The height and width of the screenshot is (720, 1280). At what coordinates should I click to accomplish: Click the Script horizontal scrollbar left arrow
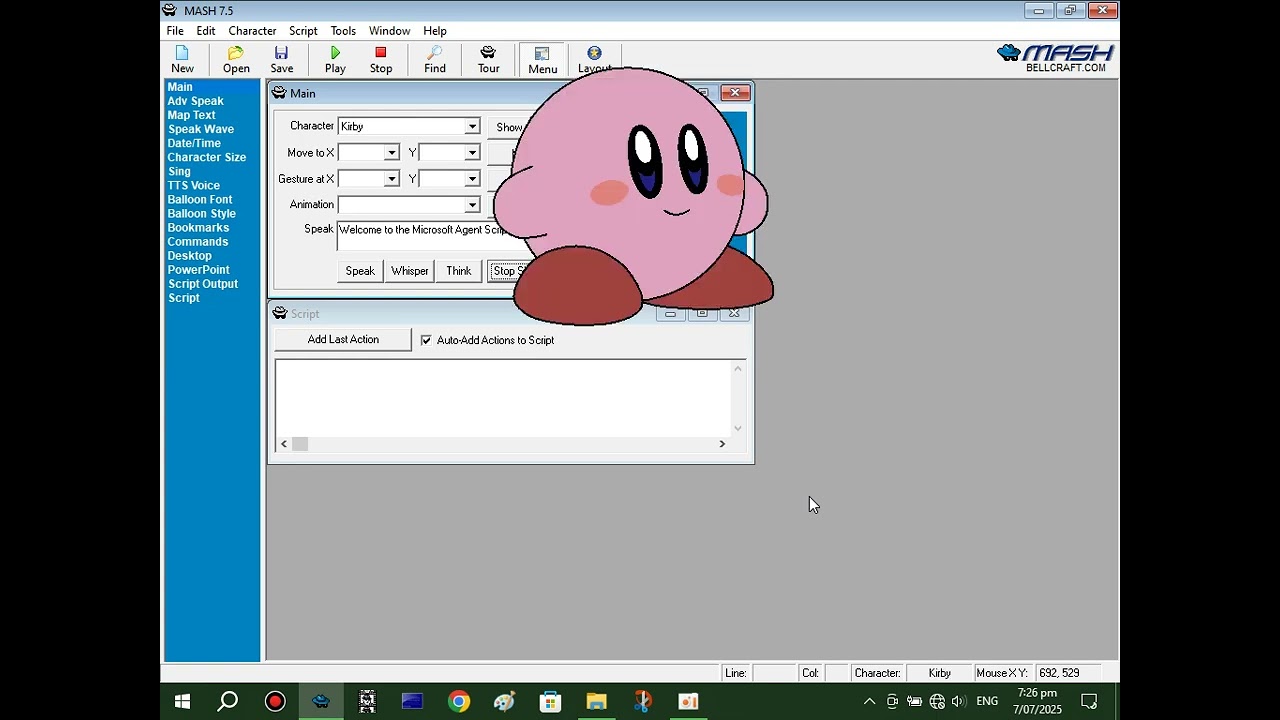(x=284, y=444)
